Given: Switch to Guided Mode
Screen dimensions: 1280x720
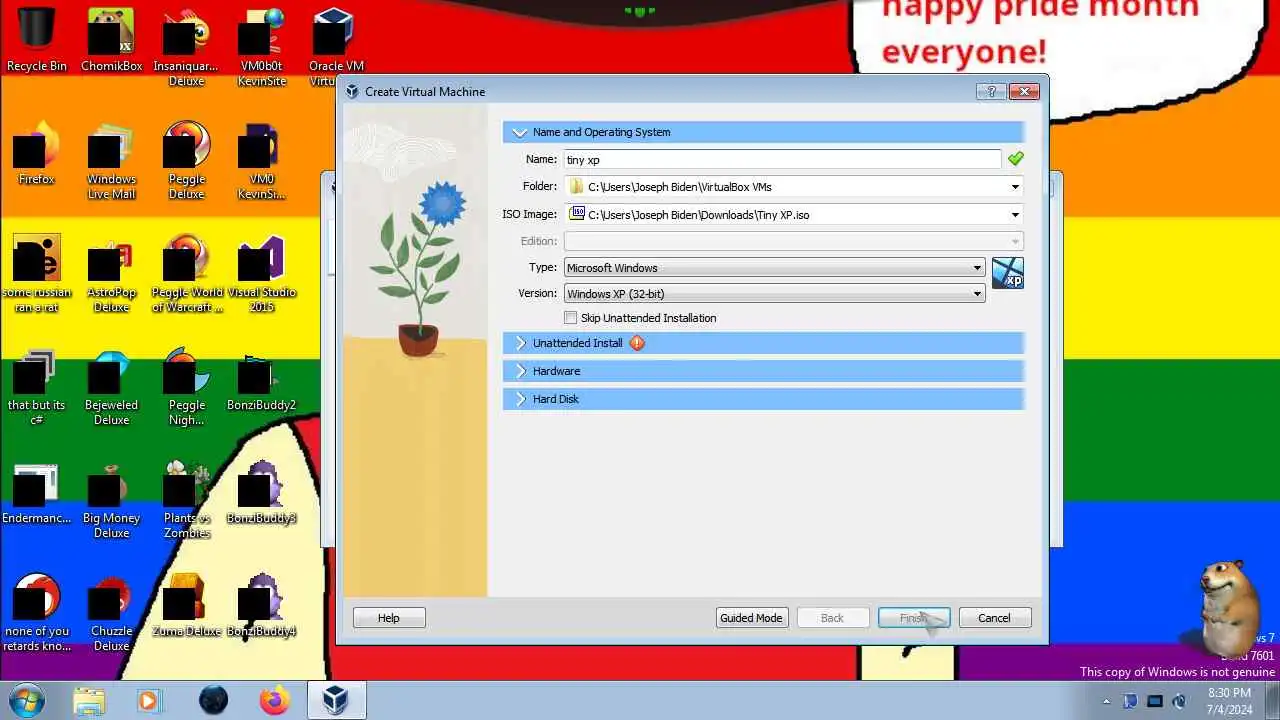Looking at the screenshot, I should coord(752,618).
